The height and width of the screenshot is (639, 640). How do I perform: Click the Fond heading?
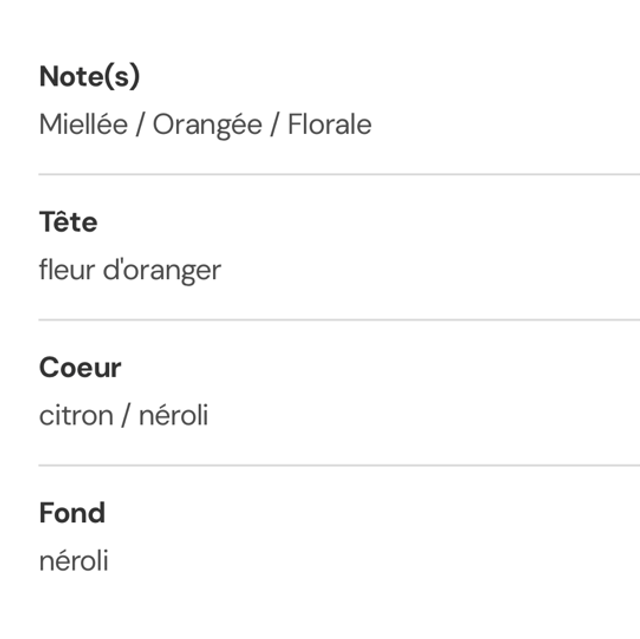pos(72,513)
